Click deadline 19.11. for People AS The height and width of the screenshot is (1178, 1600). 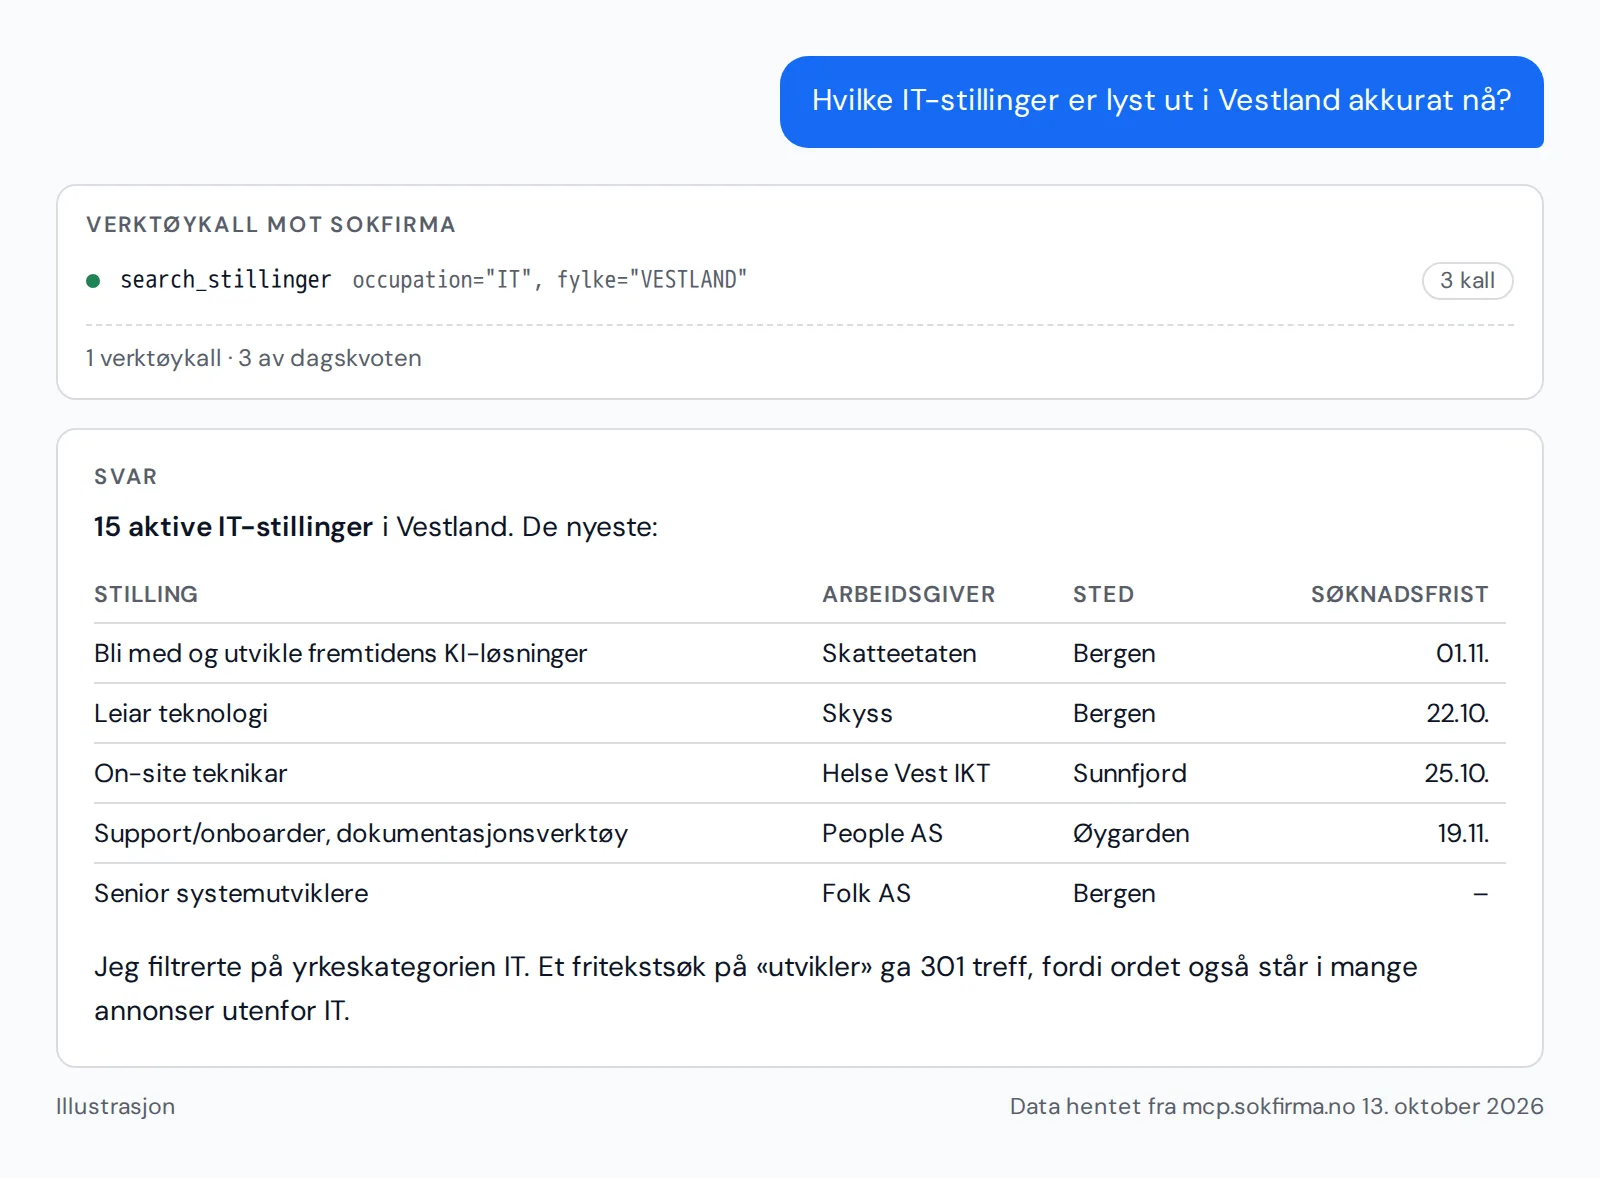click(1463, 833)
